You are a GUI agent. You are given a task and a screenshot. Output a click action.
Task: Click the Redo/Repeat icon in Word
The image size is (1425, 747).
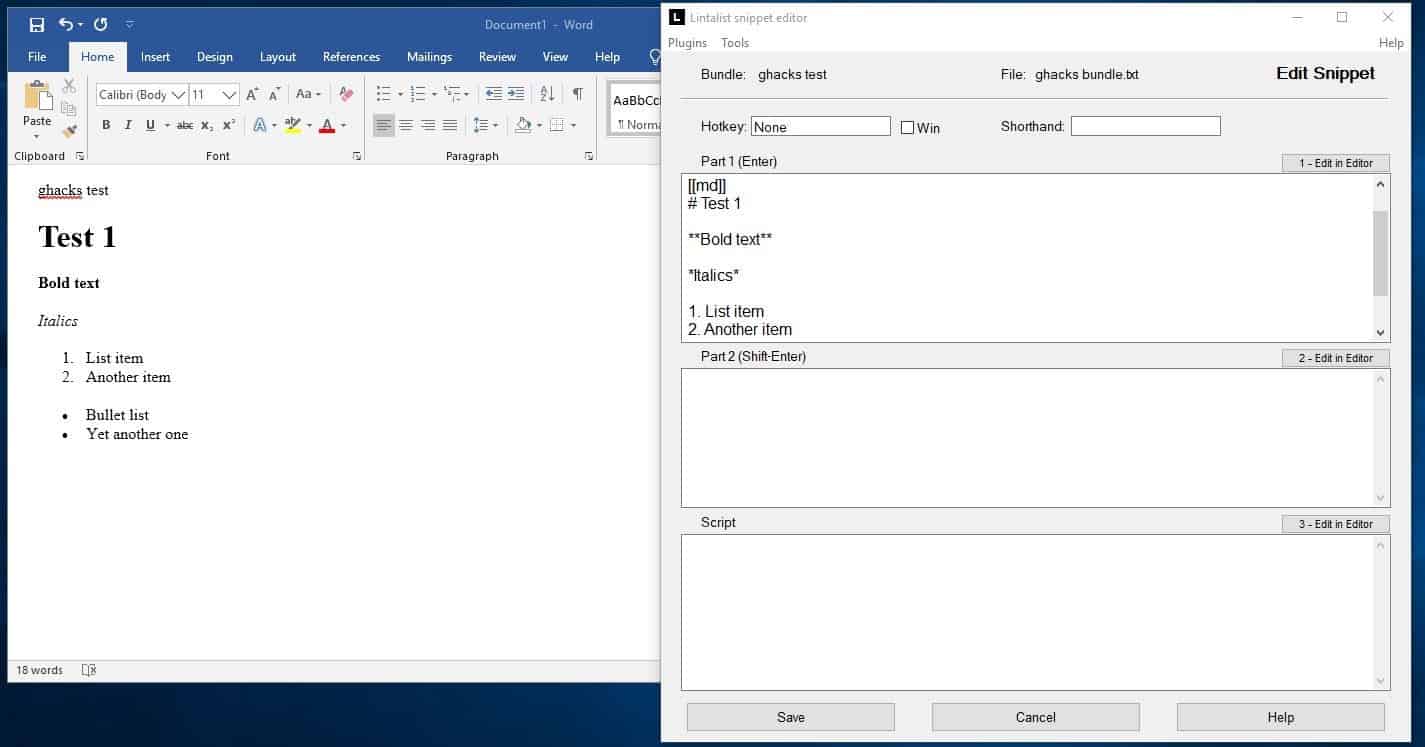pos(100,24)
